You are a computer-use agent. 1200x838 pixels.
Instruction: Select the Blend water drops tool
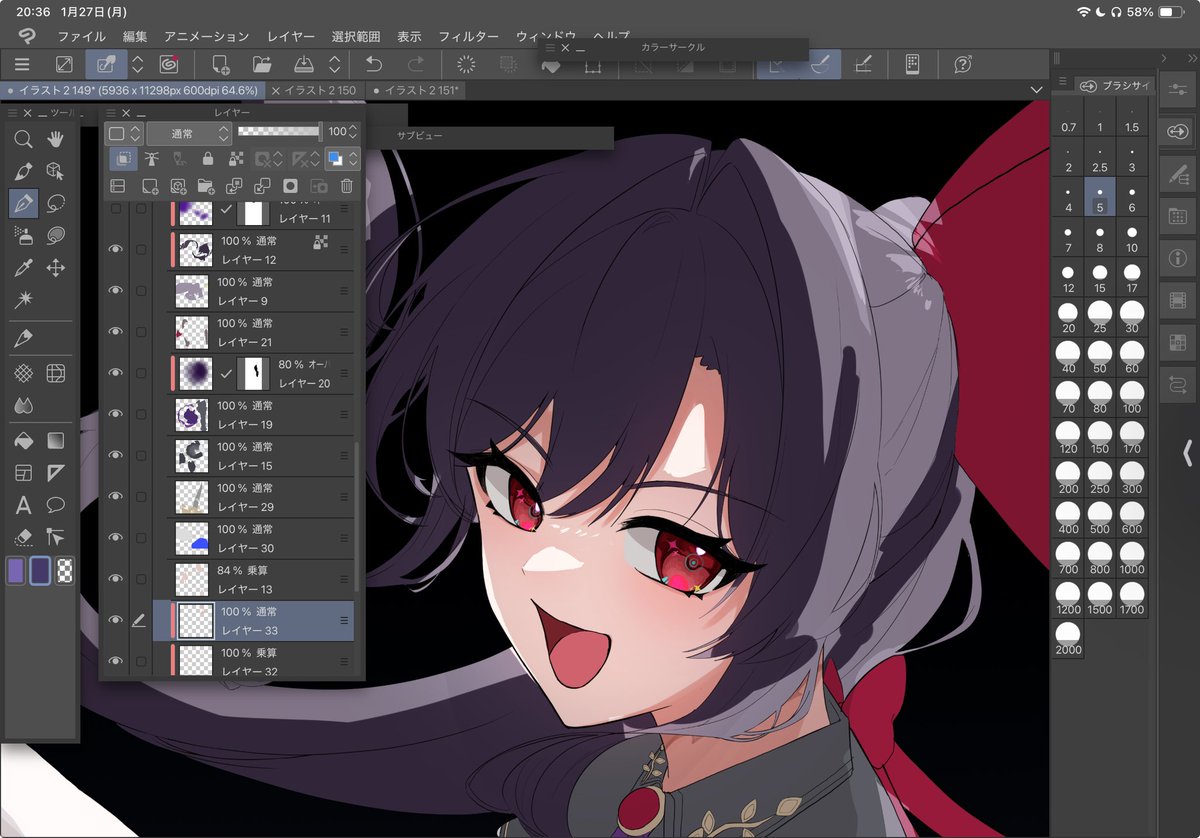(24, 405)
